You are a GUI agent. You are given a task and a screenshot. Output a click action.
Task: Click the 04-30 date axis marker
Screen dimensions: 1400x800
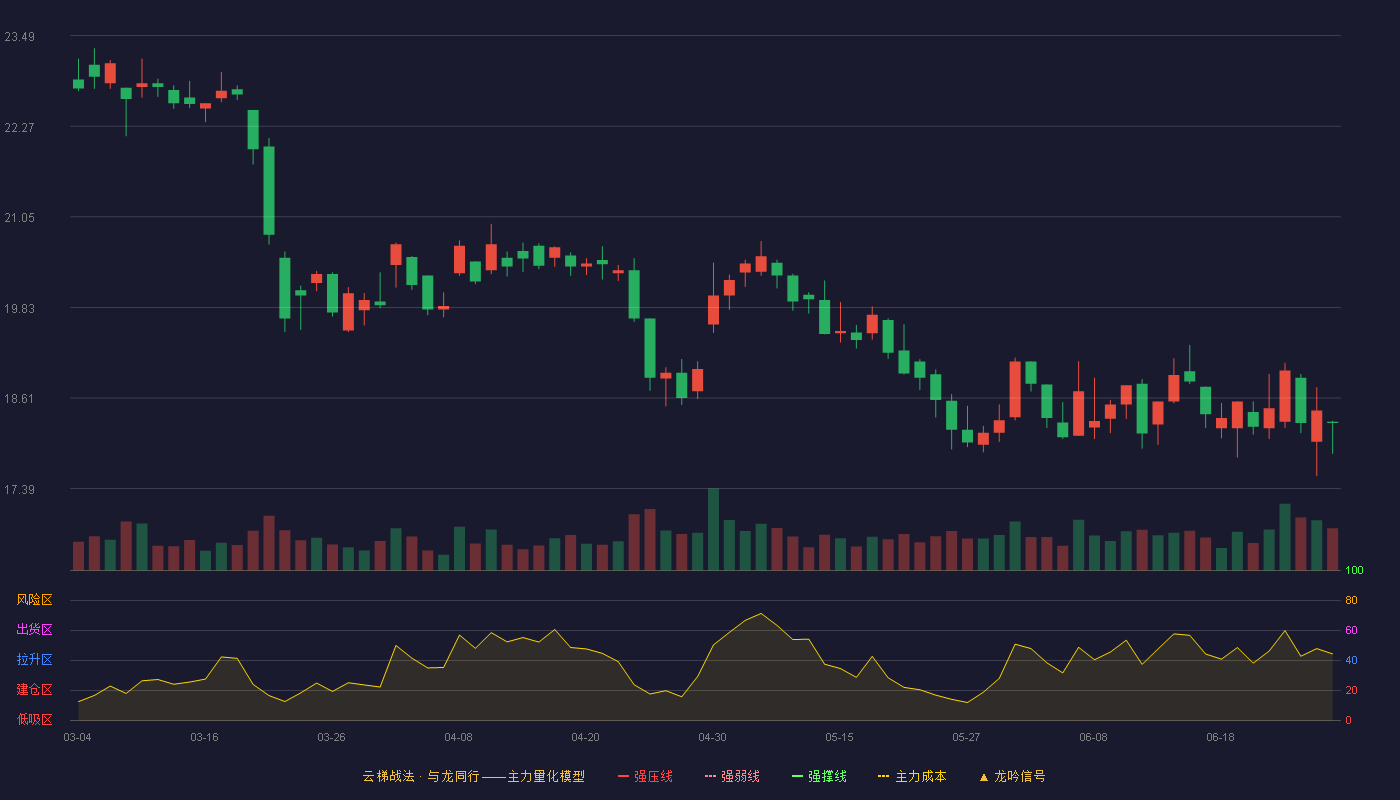pyautogui.click(x=712, y=737)
